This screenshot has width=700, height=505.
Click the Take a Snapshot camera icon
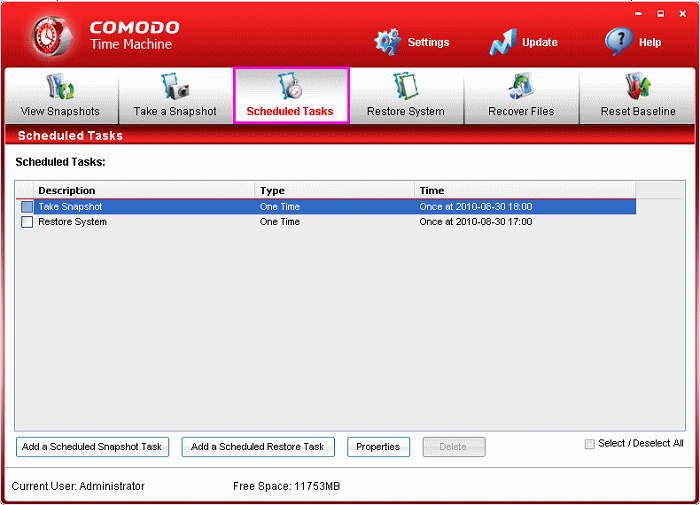pos(175,86)
